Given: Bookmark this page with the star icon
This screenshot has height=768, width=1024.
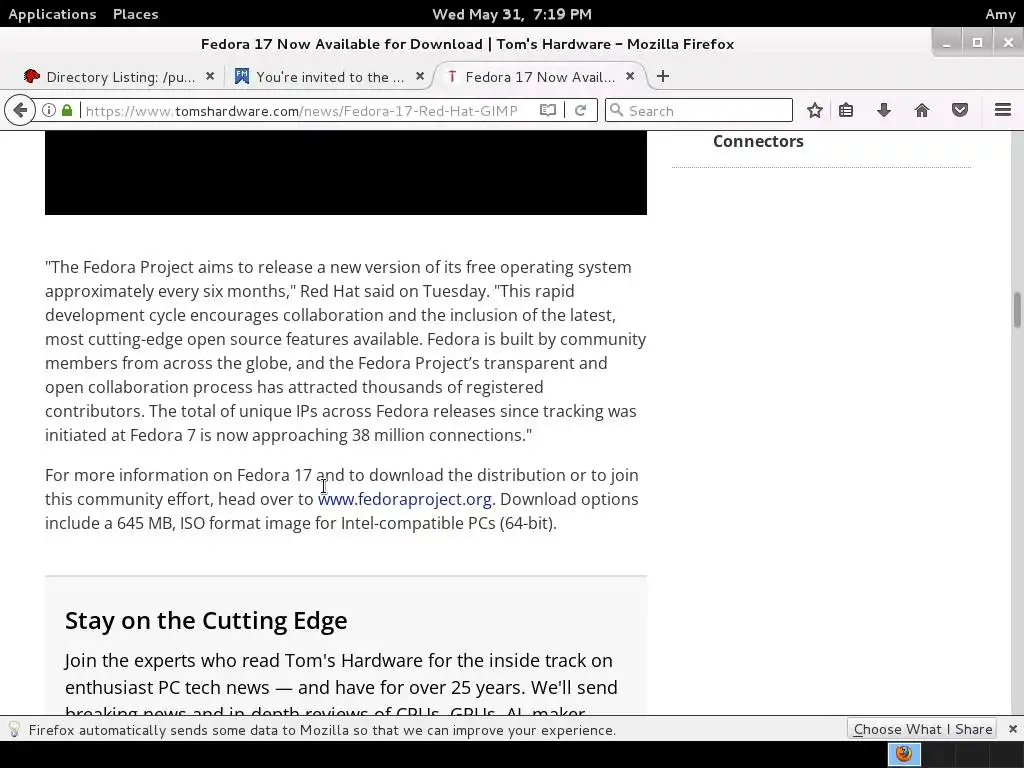Looking at the screenshot, I should (x=814, y=110).
